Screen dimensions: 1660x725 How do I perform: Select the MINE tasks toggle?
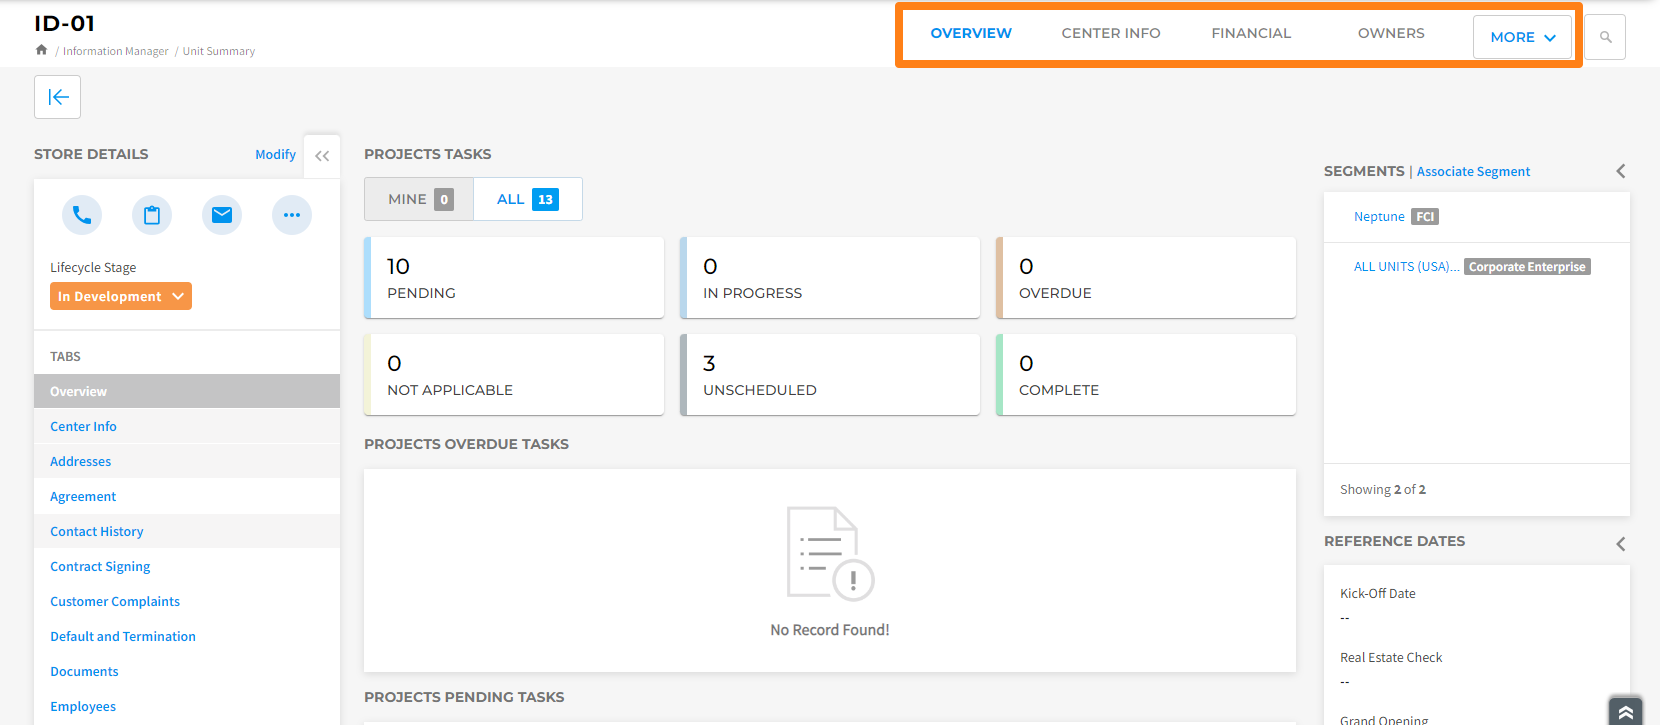coord(420,199)
